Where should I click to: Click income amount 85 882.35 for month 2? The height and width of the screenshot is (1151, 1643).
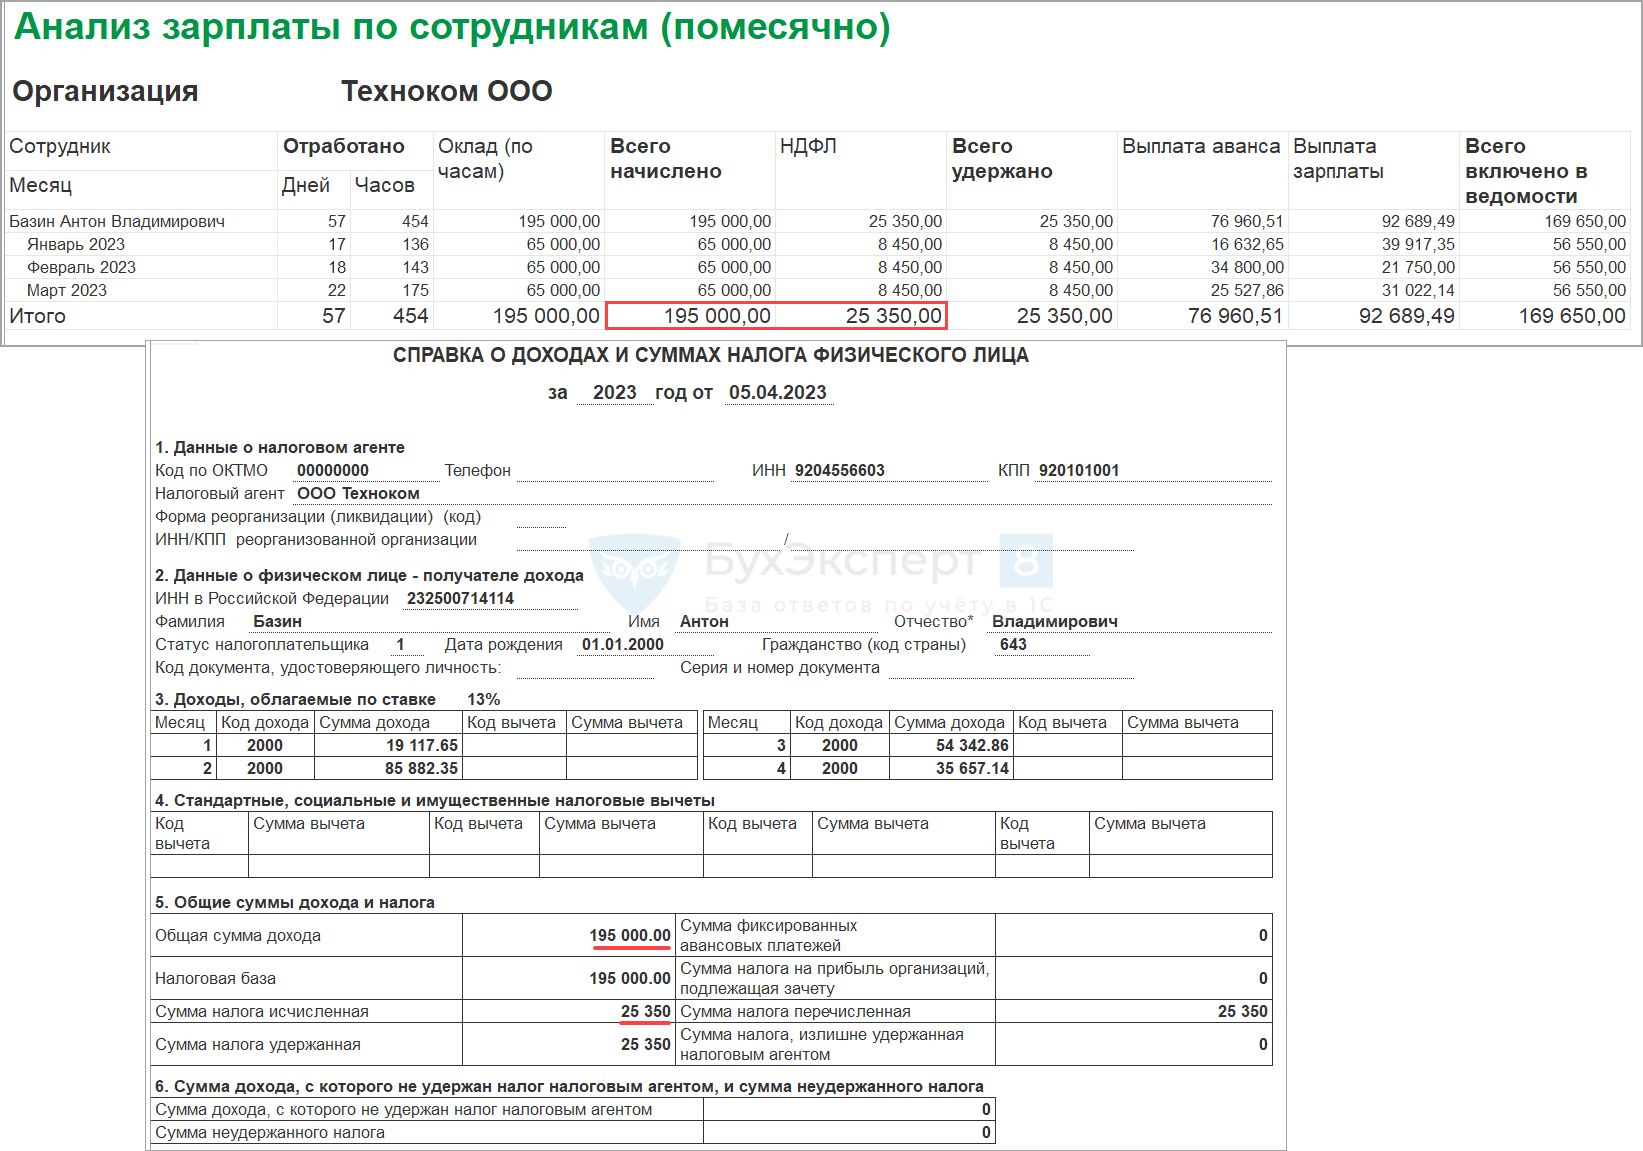coord(421,769)
